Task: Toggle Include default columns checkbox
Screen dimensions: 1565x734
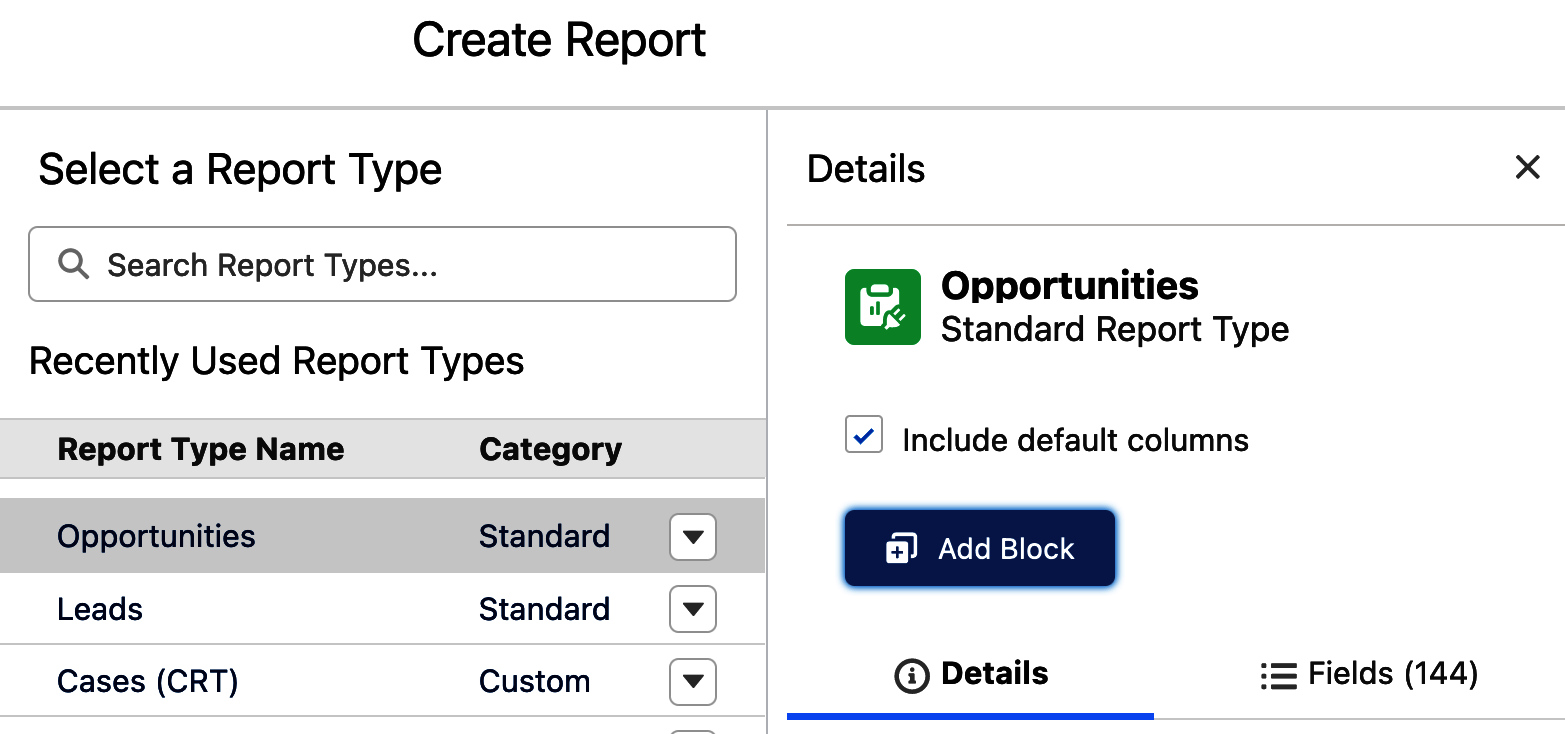Action: point(864,436)
